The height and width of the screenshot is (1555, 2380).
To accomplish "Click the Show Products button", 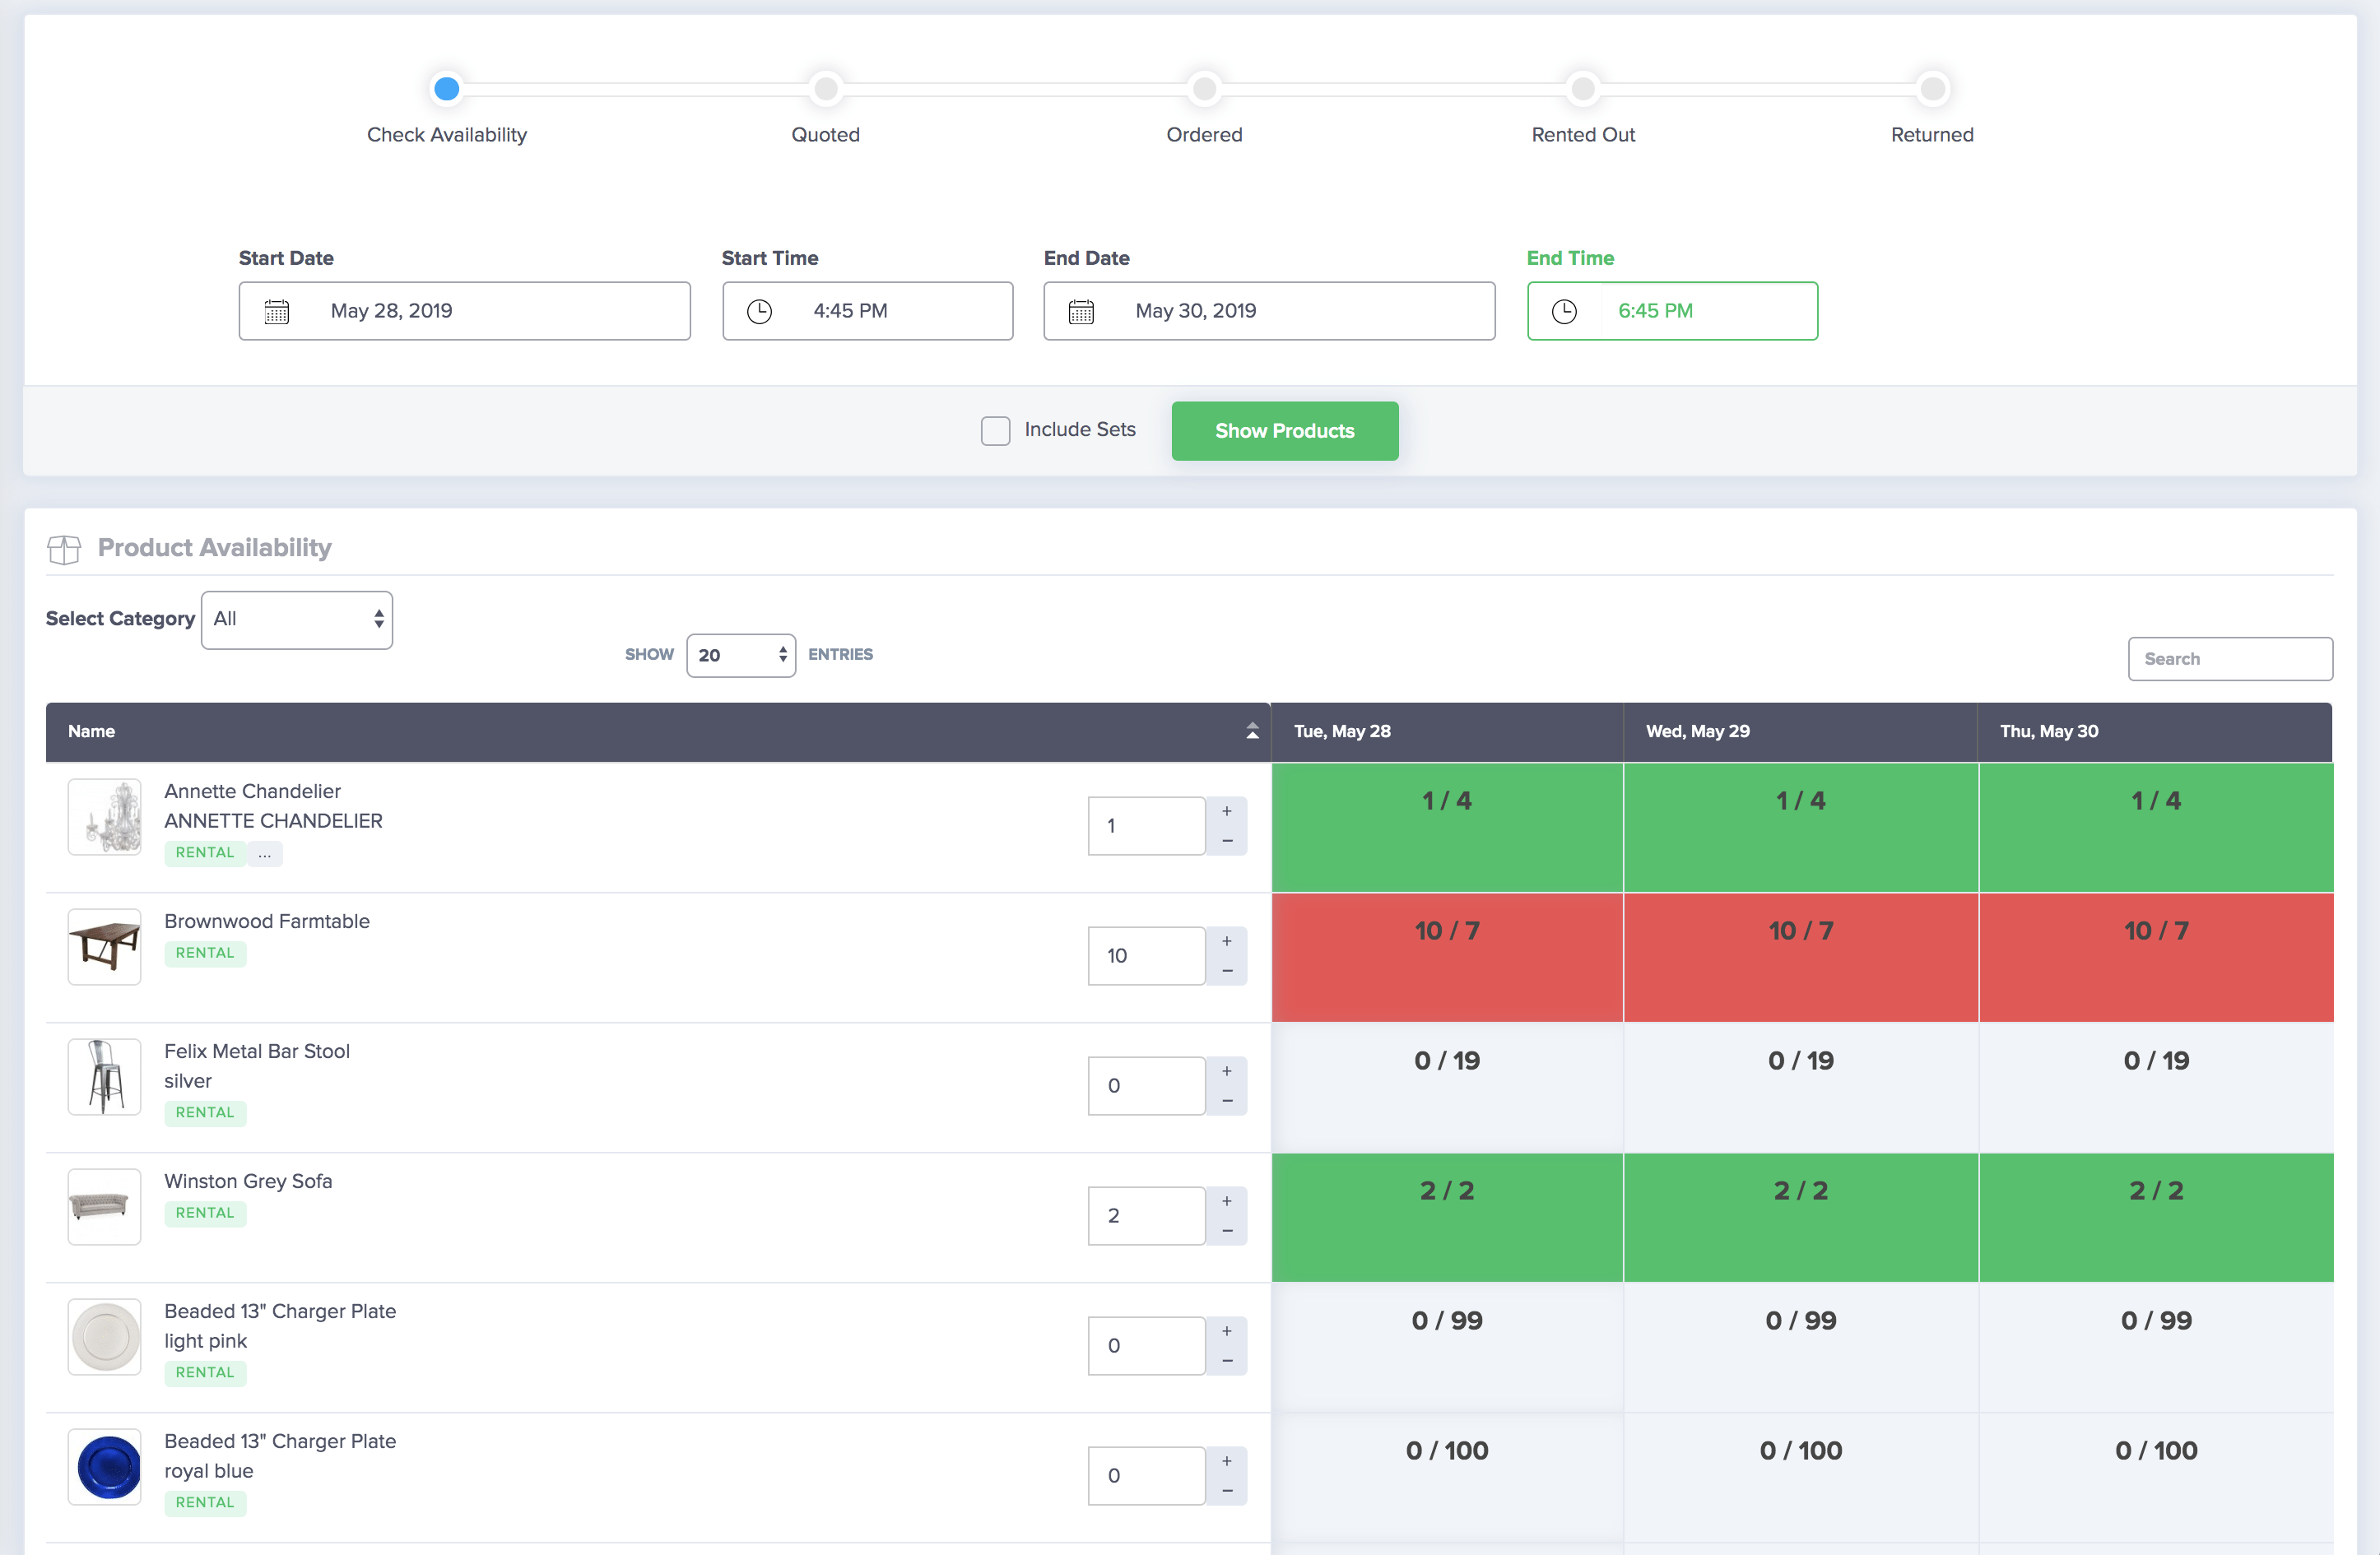I will tap(1285, 430).
